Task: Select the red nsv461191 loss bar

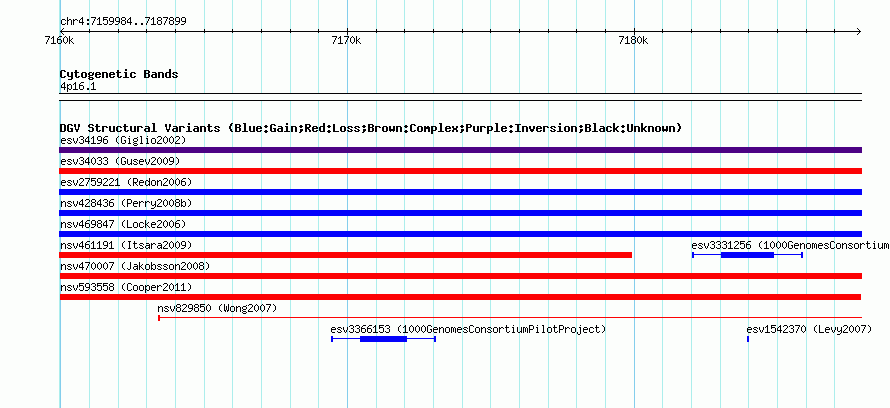Action: click(x=346, y=255)
